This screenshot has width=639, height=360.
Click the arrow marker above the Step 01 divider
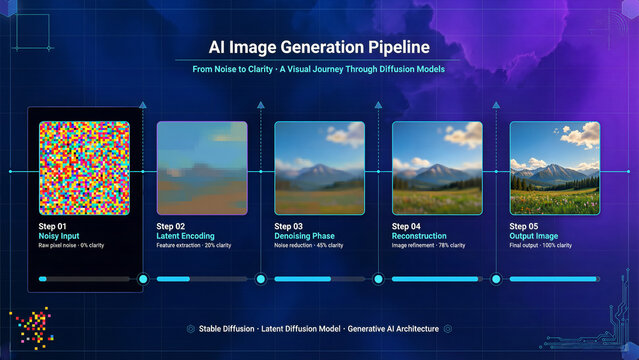click(143, 105)
